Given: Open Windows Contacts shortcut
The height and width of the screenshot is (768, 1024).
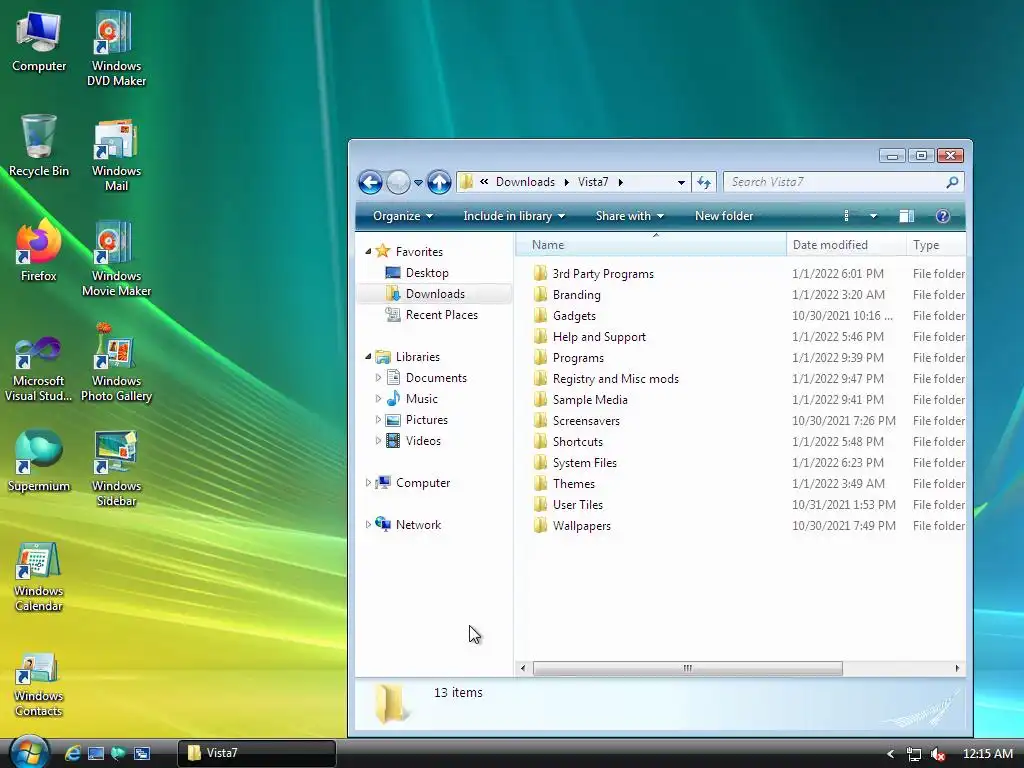Looking at the screenshot, I should coord(39,685).
